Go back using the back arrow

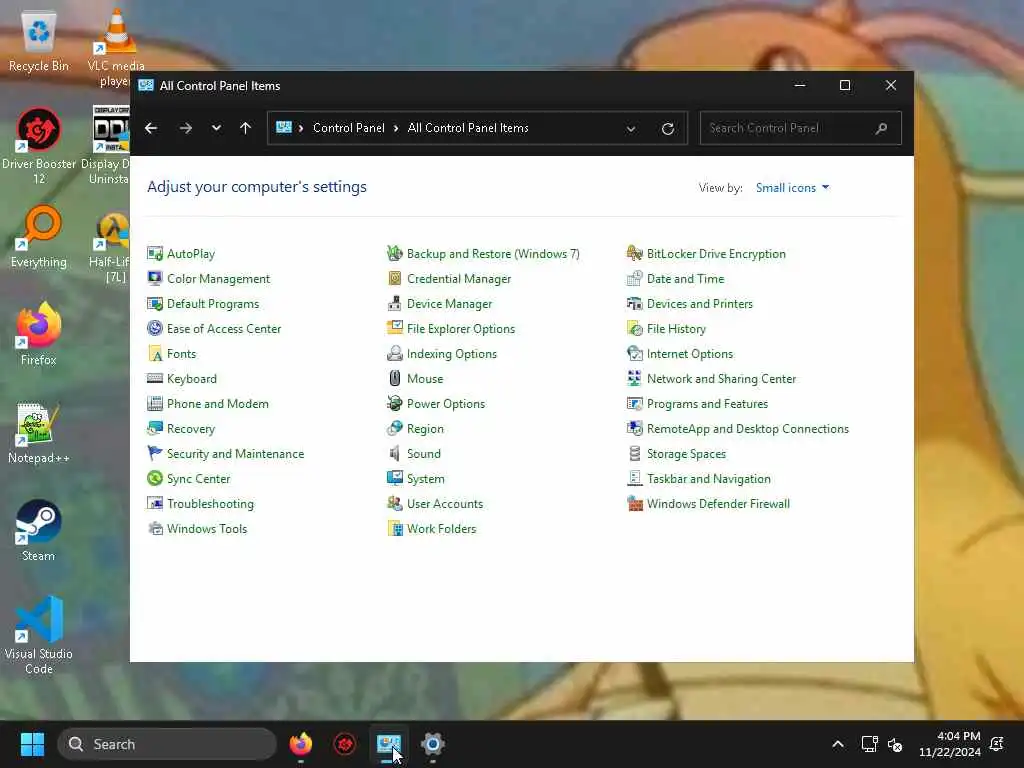(x=151, y=128)
